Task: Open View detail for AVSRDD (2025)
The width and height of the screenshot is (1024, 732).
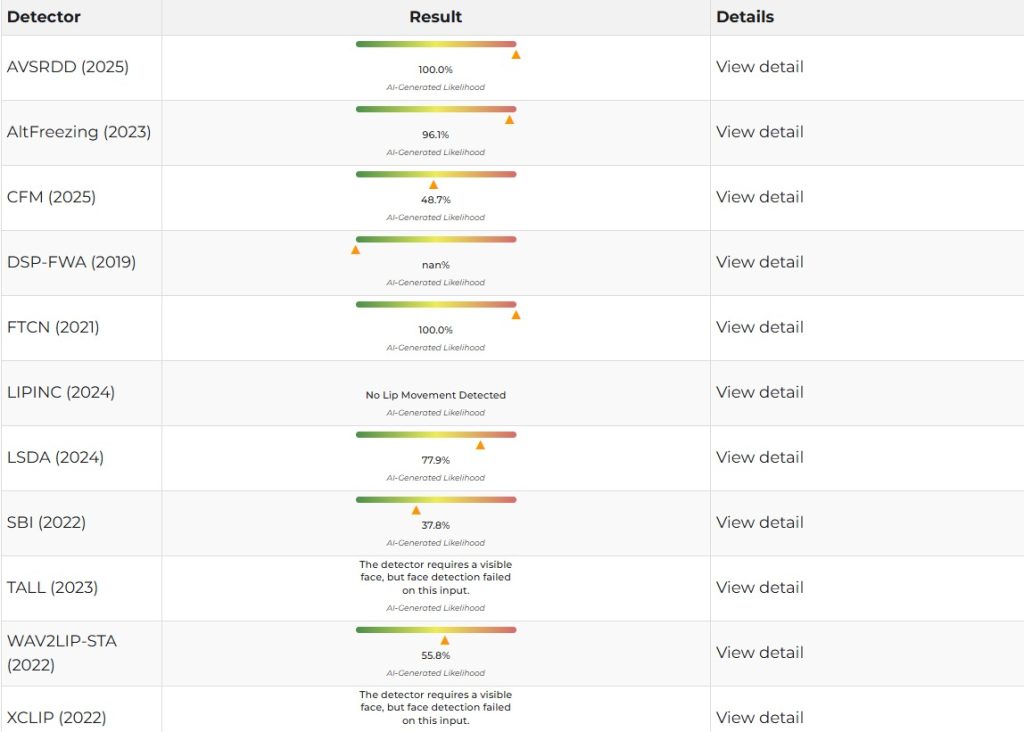Action: tap(760, 67)
